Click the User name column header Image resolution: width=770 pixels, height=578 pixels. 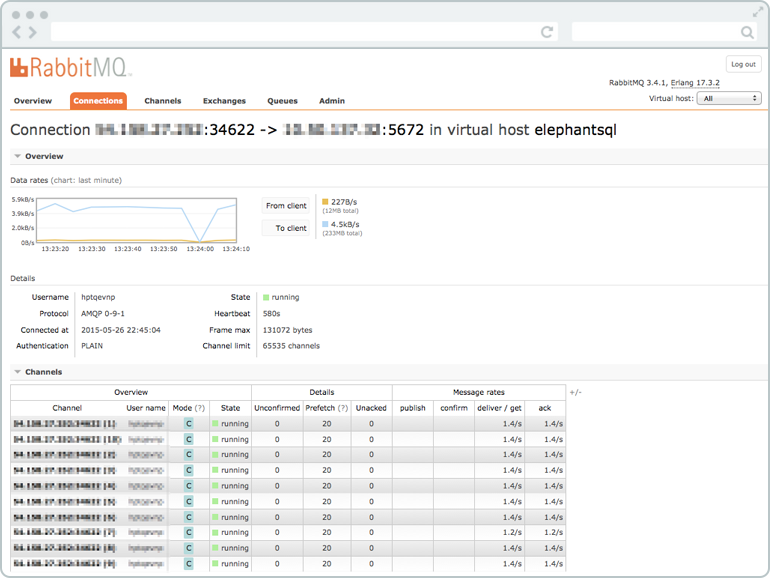146,408
